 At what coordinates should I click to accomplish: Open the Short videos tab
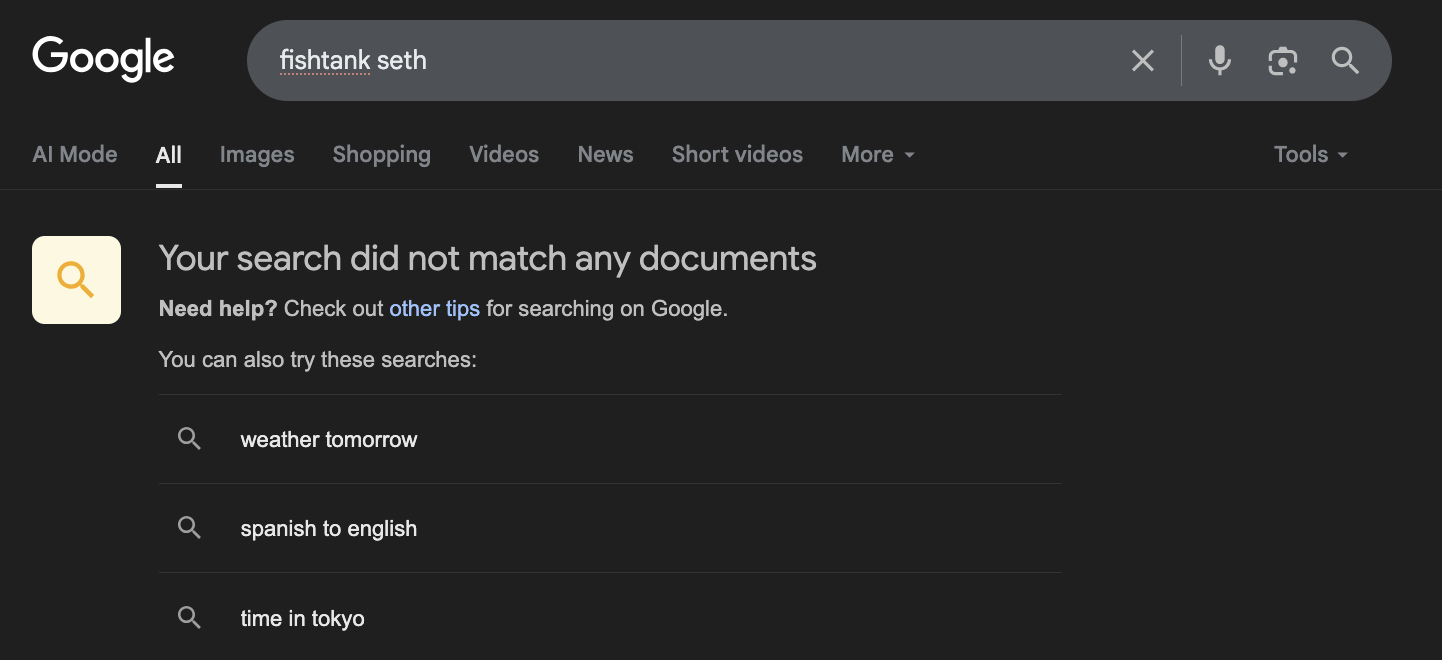(x=737, y=155)
